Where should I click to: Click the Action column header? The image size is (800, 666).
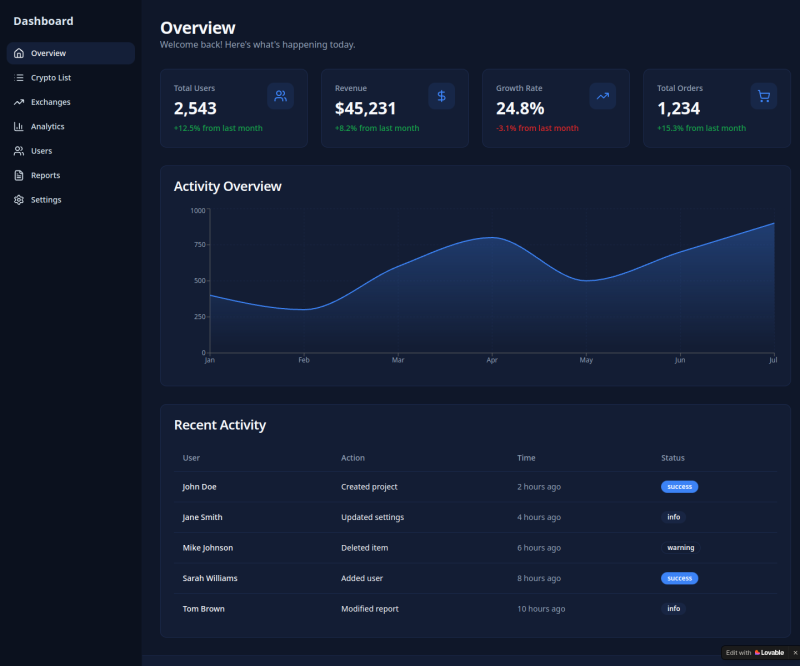(x=353, y=458)
